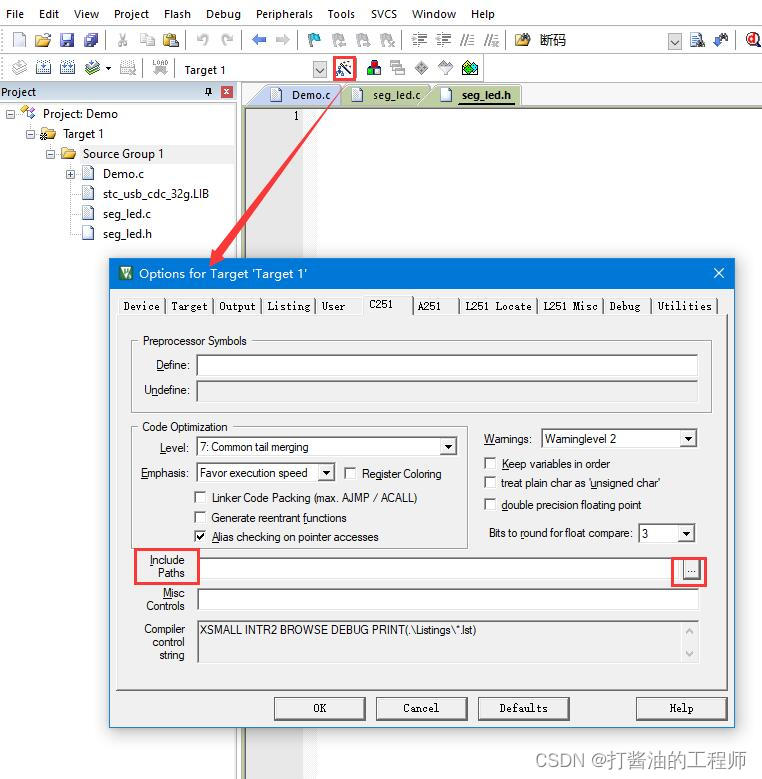Viewport: 762px width, 779px height.
Task: Toggle treat plain char as unsigned char
Action: (x=490, y=482)
